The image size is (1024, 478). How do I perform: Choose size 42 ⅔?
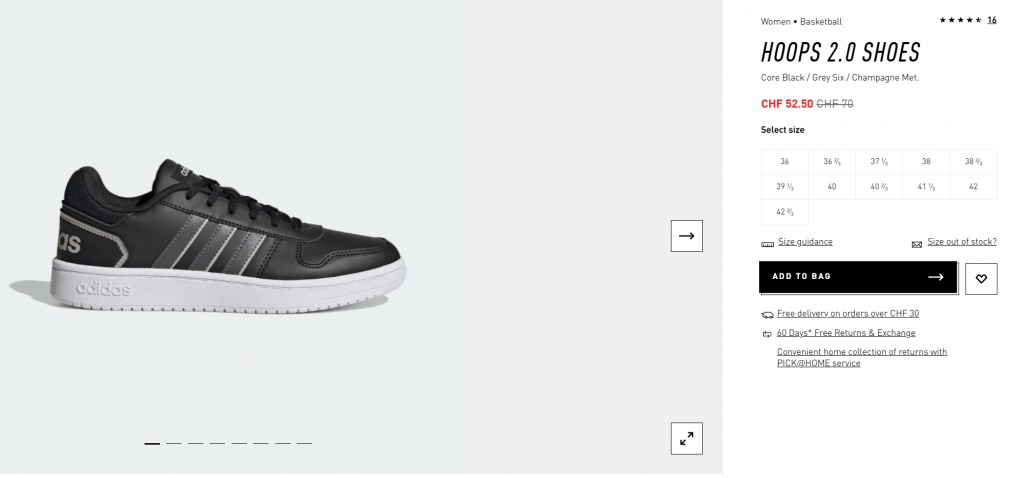click(x=784, y=212)
